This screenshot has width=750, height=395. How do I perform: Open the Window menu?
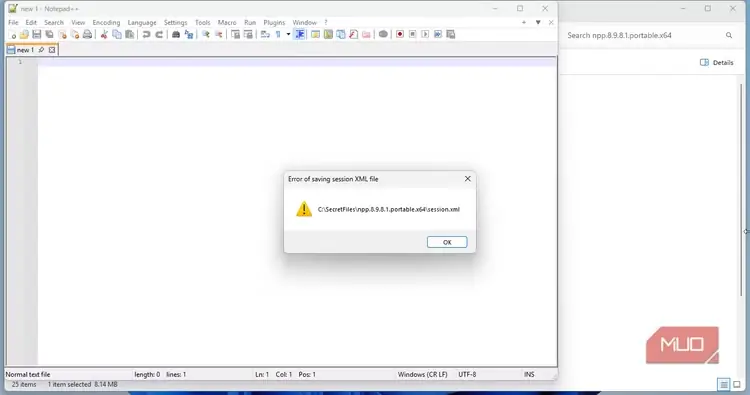[x=305, y=22]
